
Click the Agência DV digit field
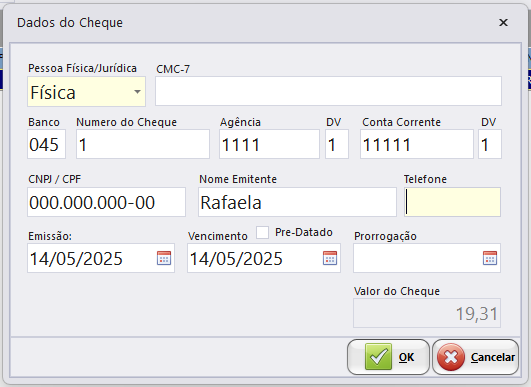point(337,144)
